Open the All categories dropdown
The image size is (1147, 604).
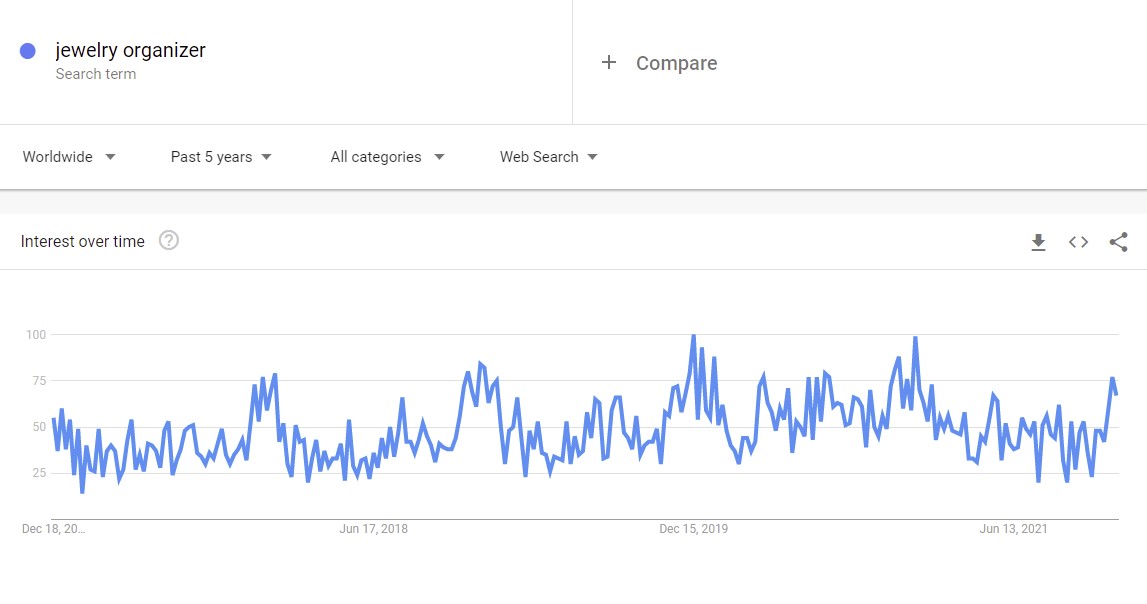click(387, 157)
